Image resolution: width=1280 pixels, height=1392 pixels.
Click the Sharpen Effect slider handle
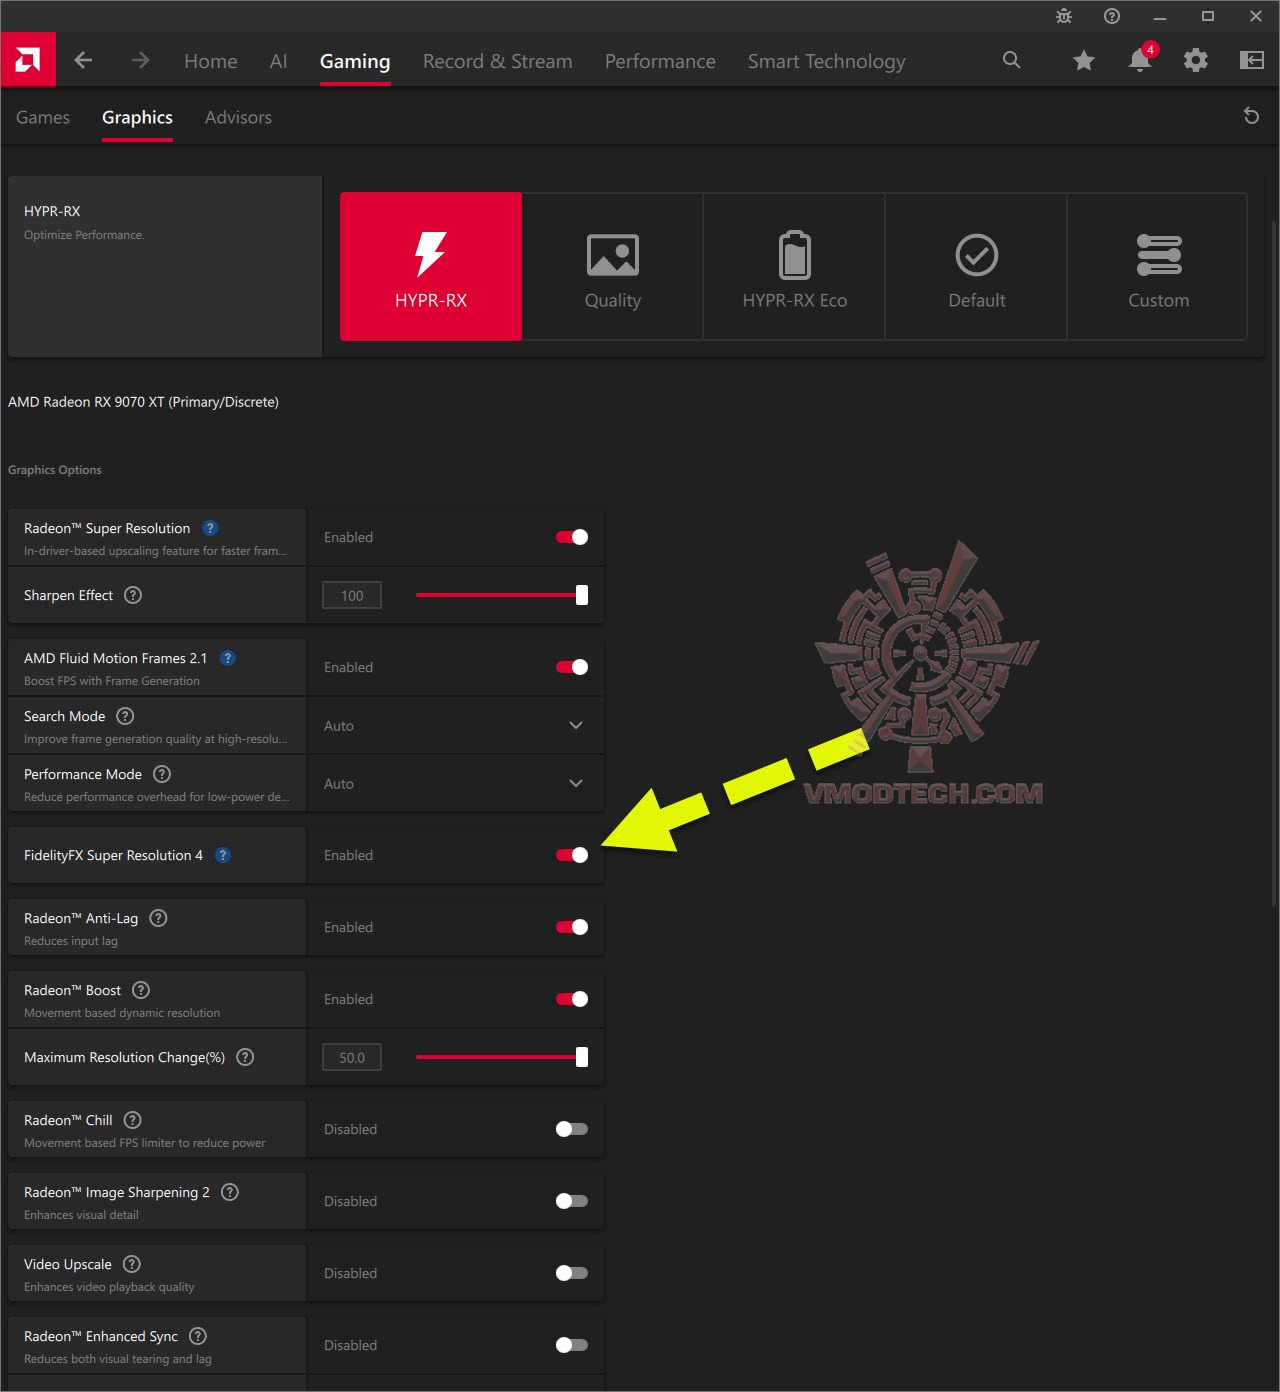click(x=582, y=595)
